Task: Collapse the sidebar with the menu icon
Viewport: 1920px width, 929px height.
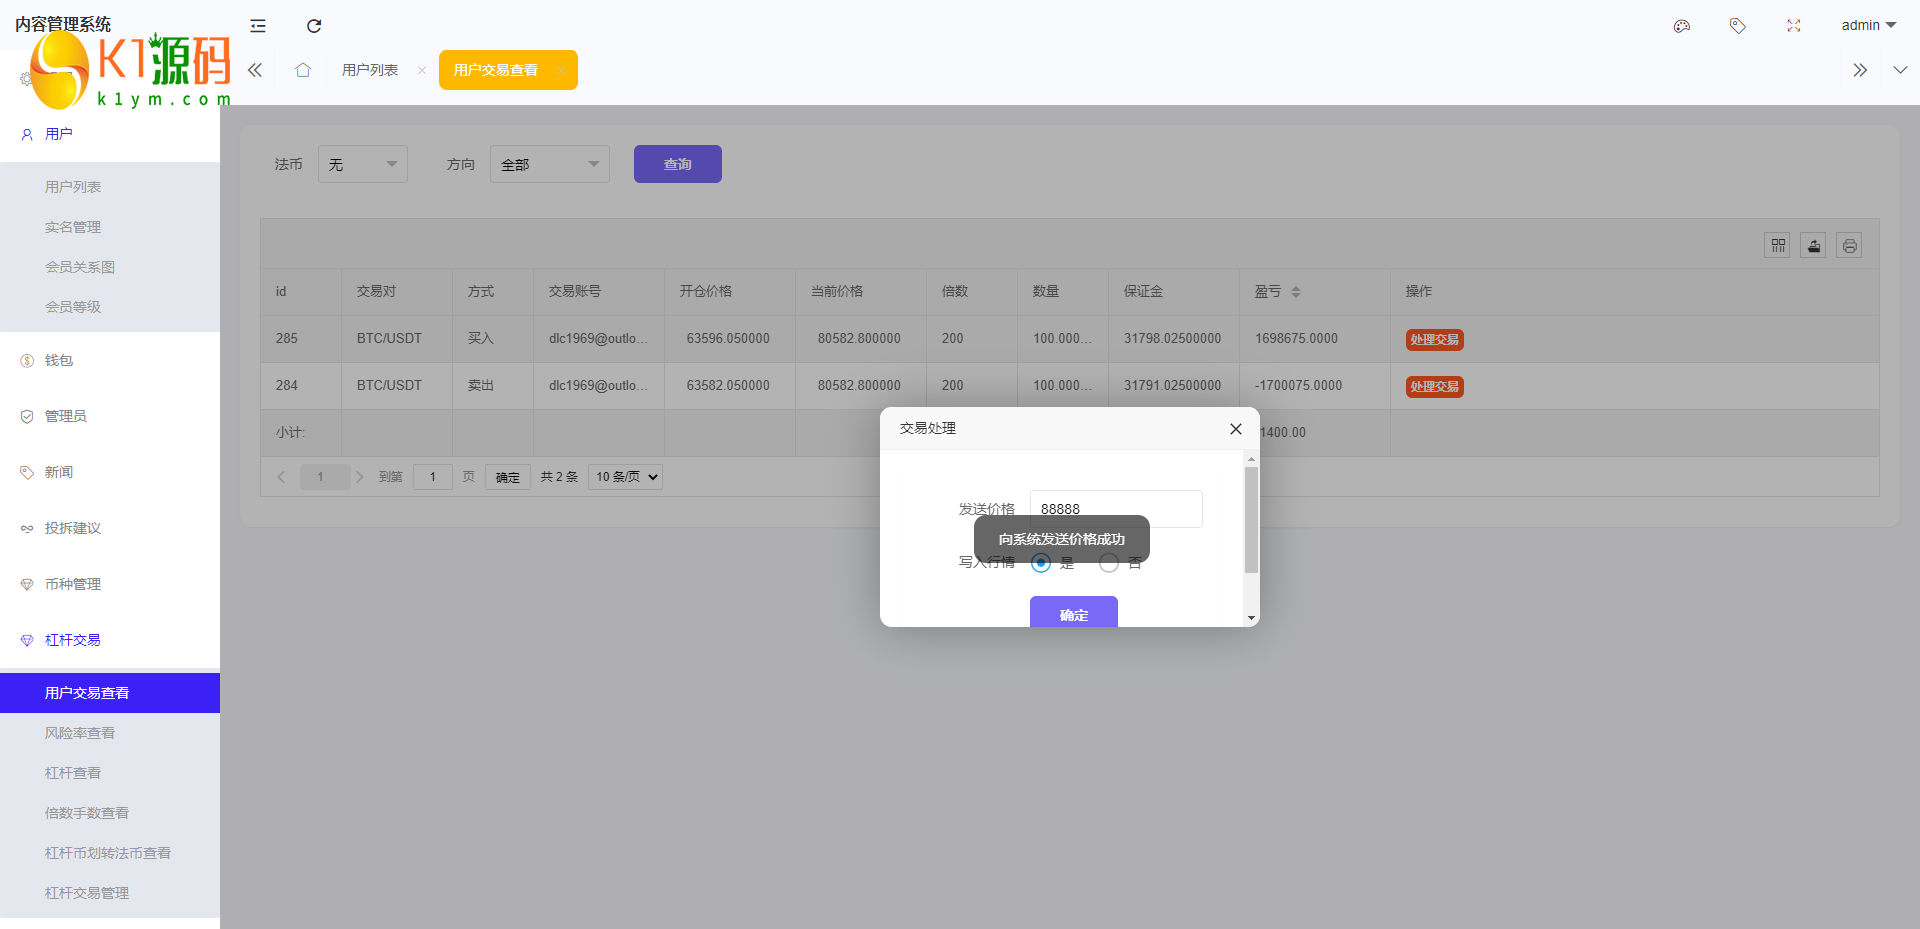Action: point(258,26)
